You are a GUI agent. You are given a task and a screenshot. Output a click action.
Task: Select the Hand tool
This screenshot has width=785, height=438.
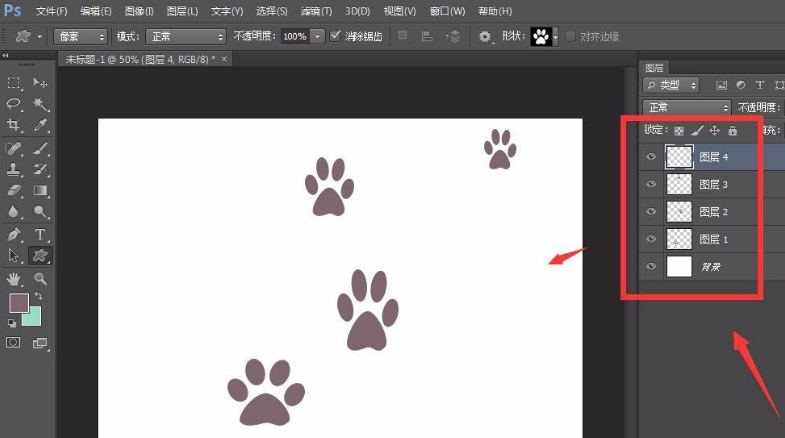pyautogui.click(x=15, y=278)
